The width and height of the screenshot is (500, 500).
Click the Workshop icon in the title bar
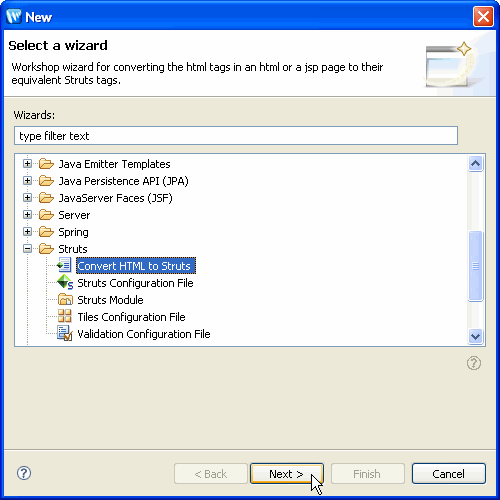pyautogui.click(x=14, y=16)
